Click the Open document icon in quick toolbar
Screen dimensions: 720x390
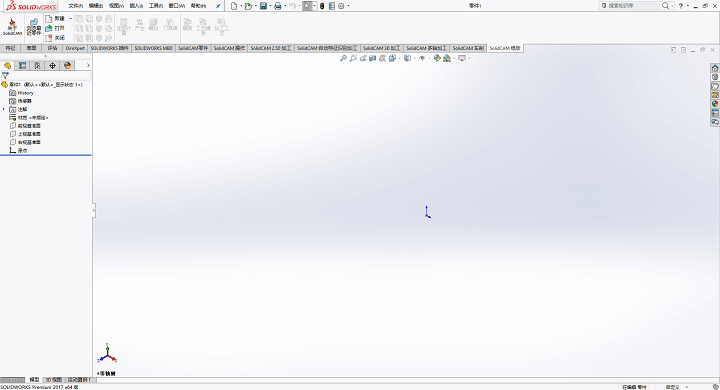[x=248, y=6]
